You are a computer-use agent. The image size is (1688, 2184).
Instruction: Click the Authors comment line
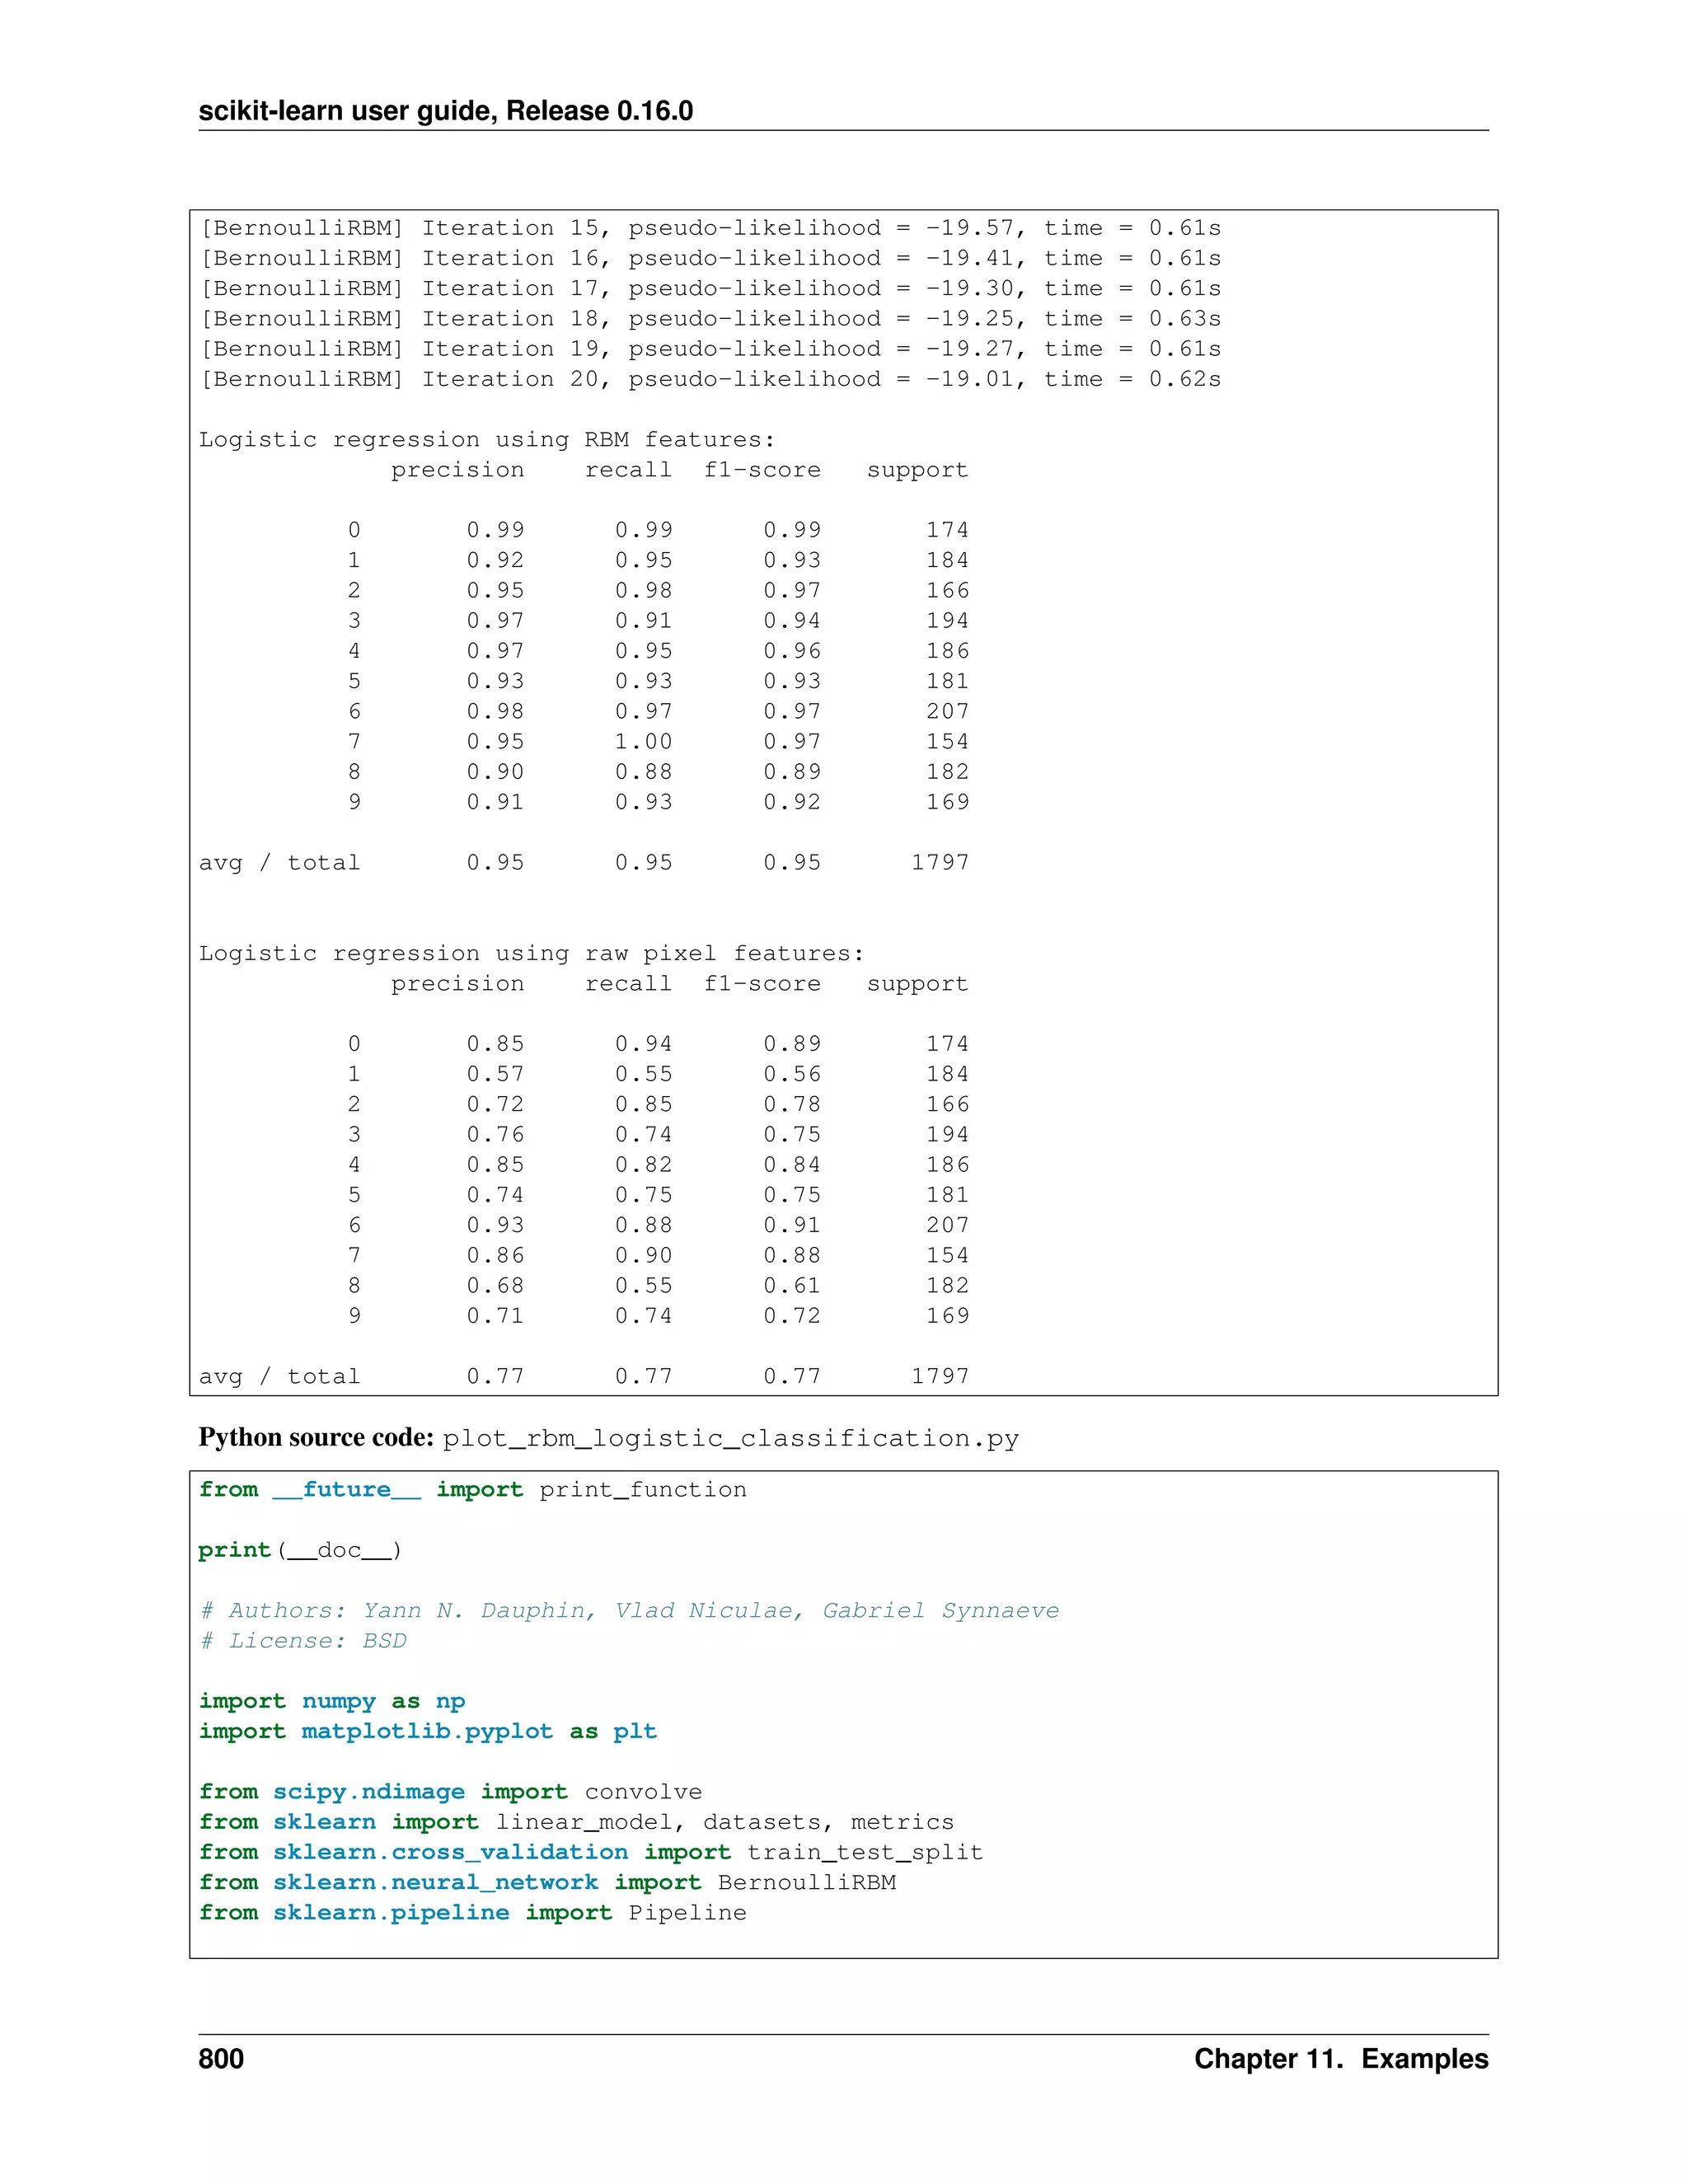click(x=629, y=1611)
